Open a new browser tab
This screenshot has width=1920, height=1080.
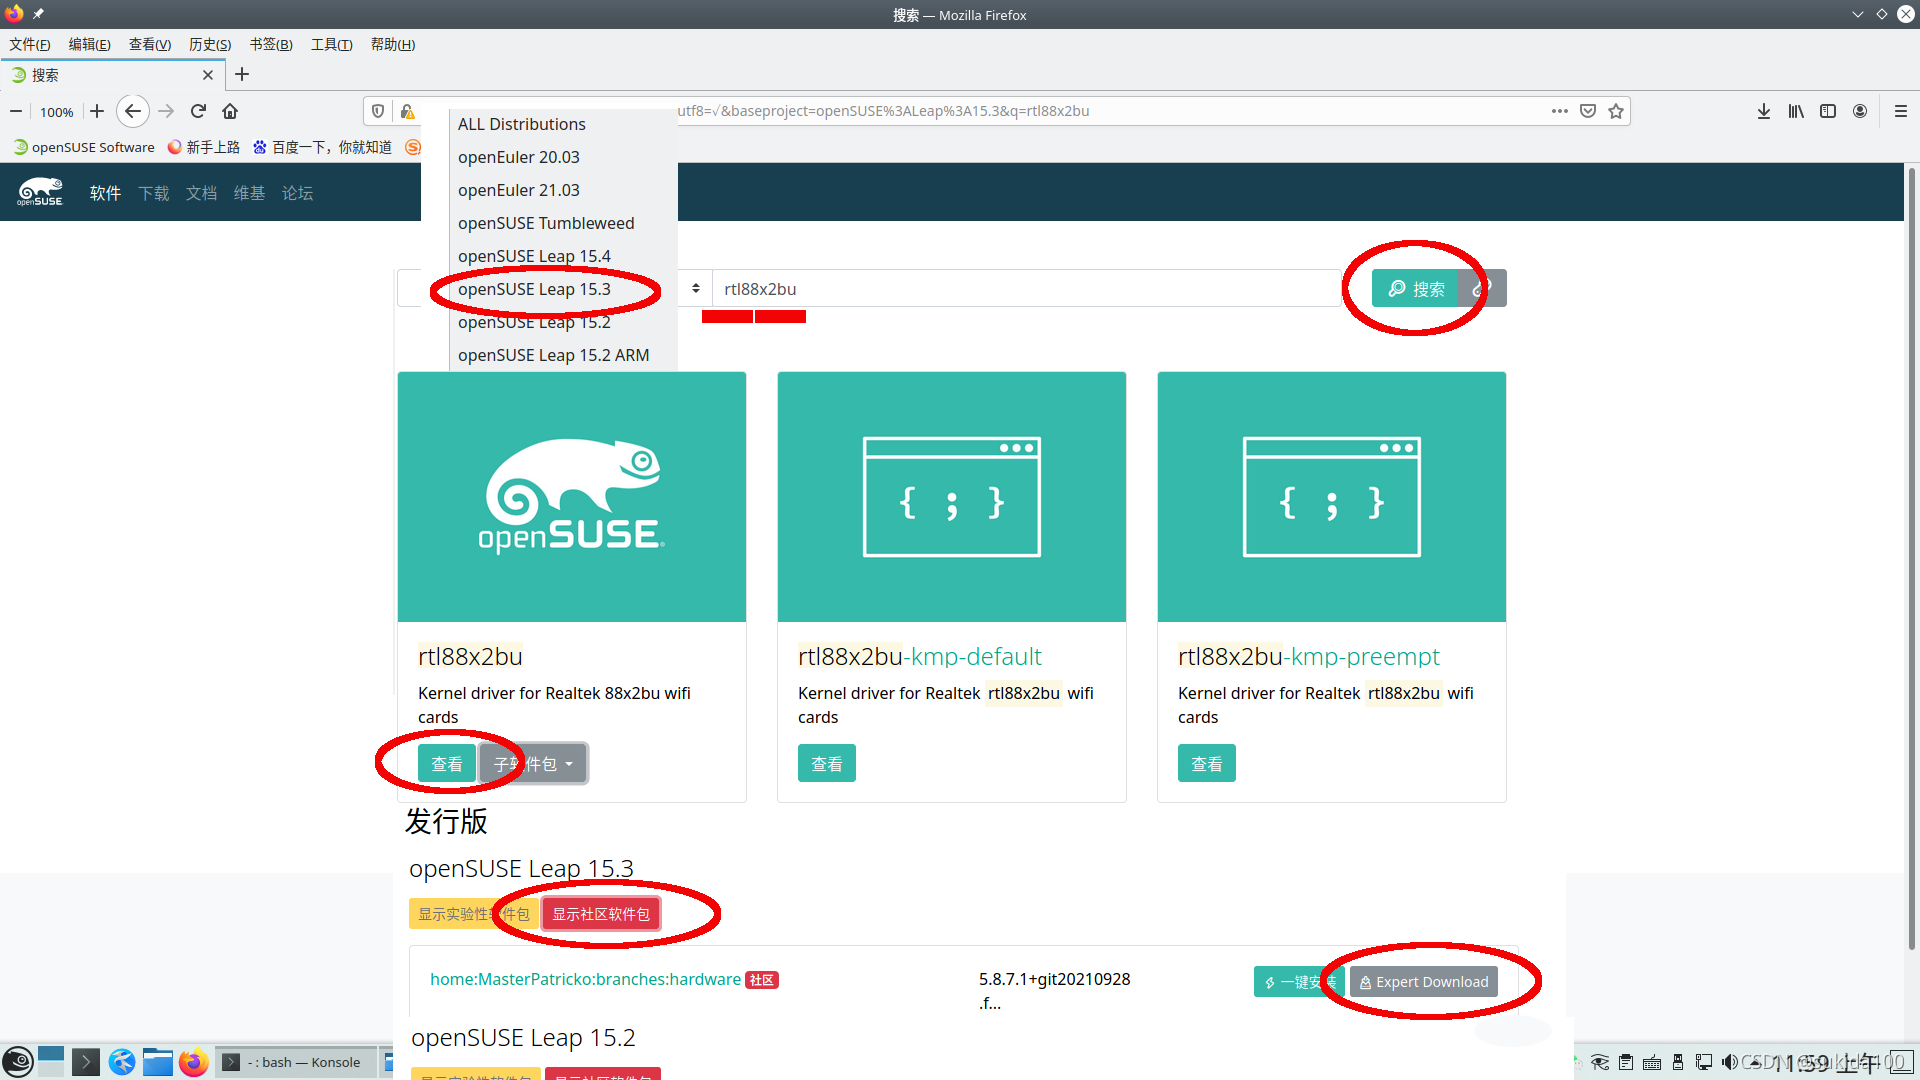242,75
